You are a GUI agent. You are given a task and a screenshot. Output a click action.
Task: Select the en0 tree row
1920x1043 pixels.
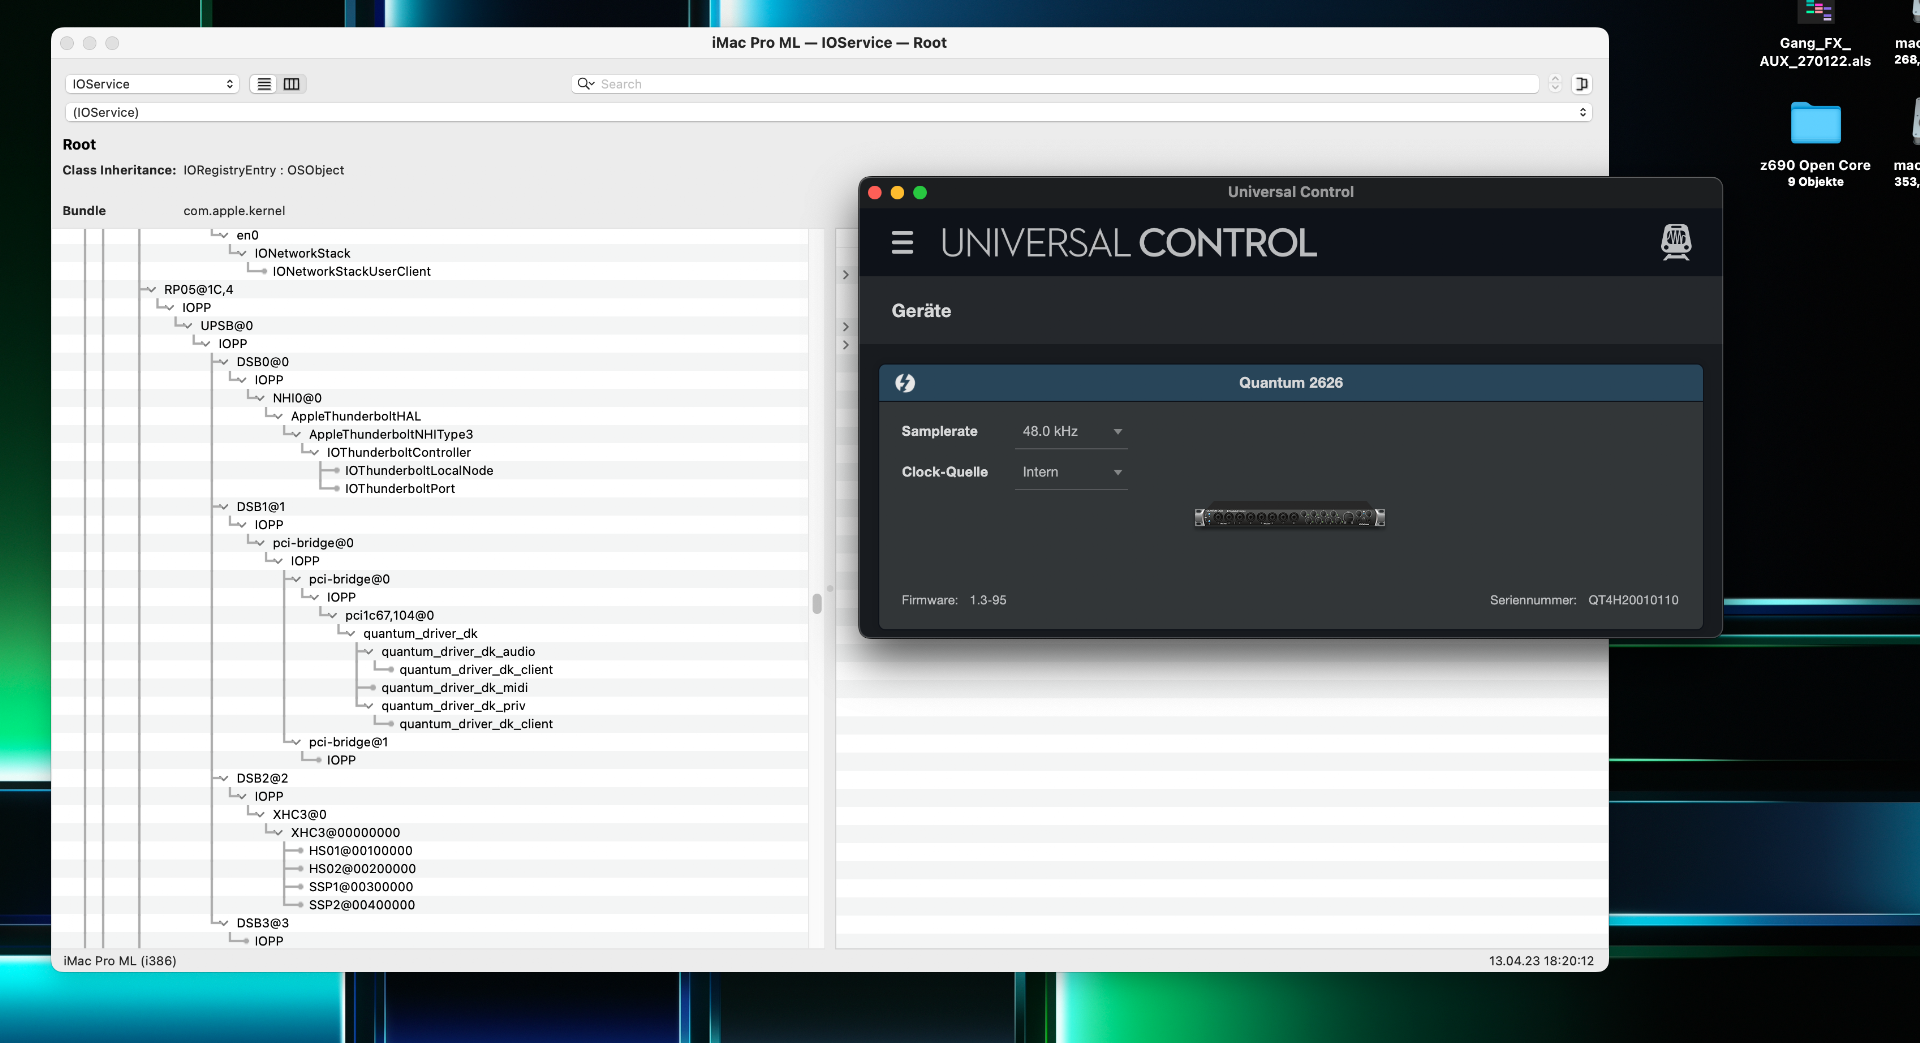pyautogui.click(x=247, y=236)
